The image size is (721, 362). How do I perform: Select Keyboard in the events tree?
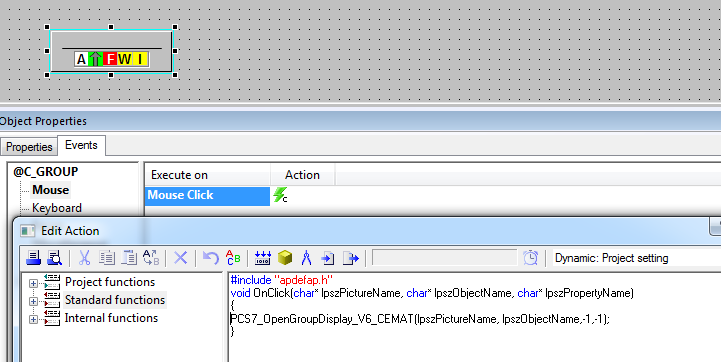(57, 208)
